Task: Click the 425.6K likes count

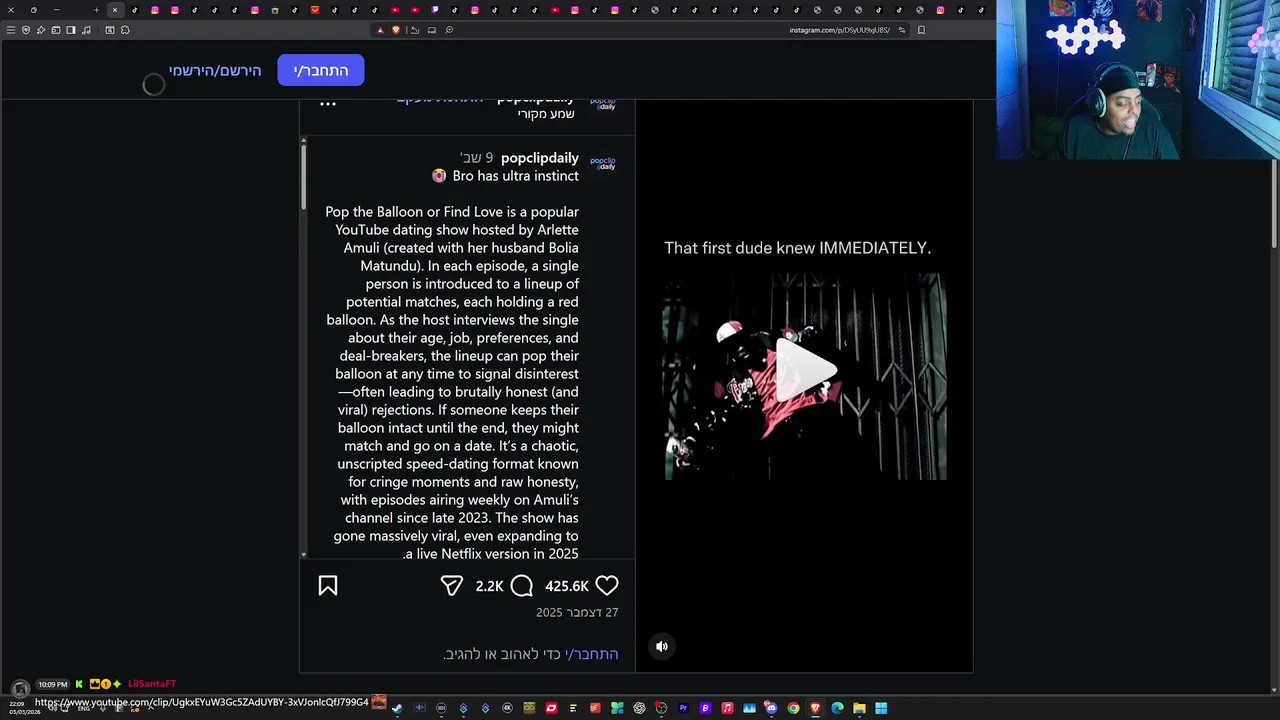Action: click(x=567, y=586)
